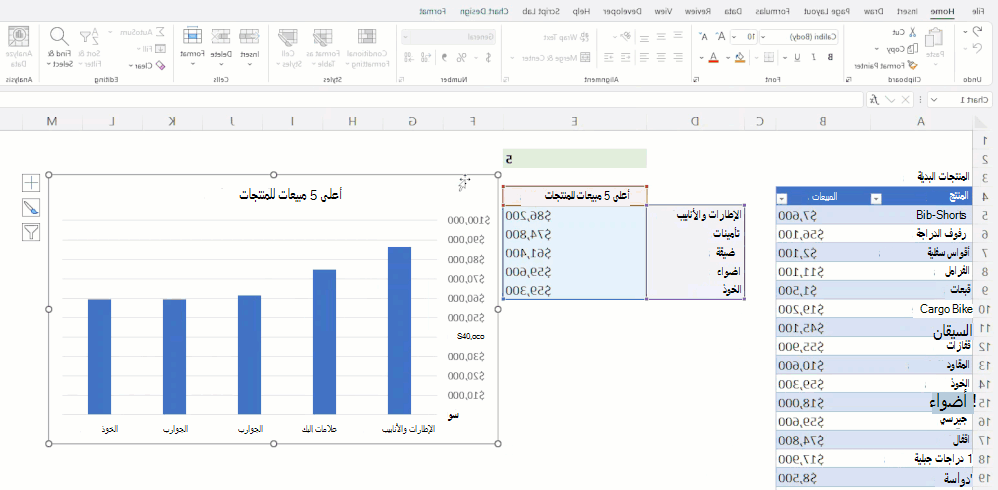Click the Paste clipboard icon

pyautogui.click(x=934, y=37)
